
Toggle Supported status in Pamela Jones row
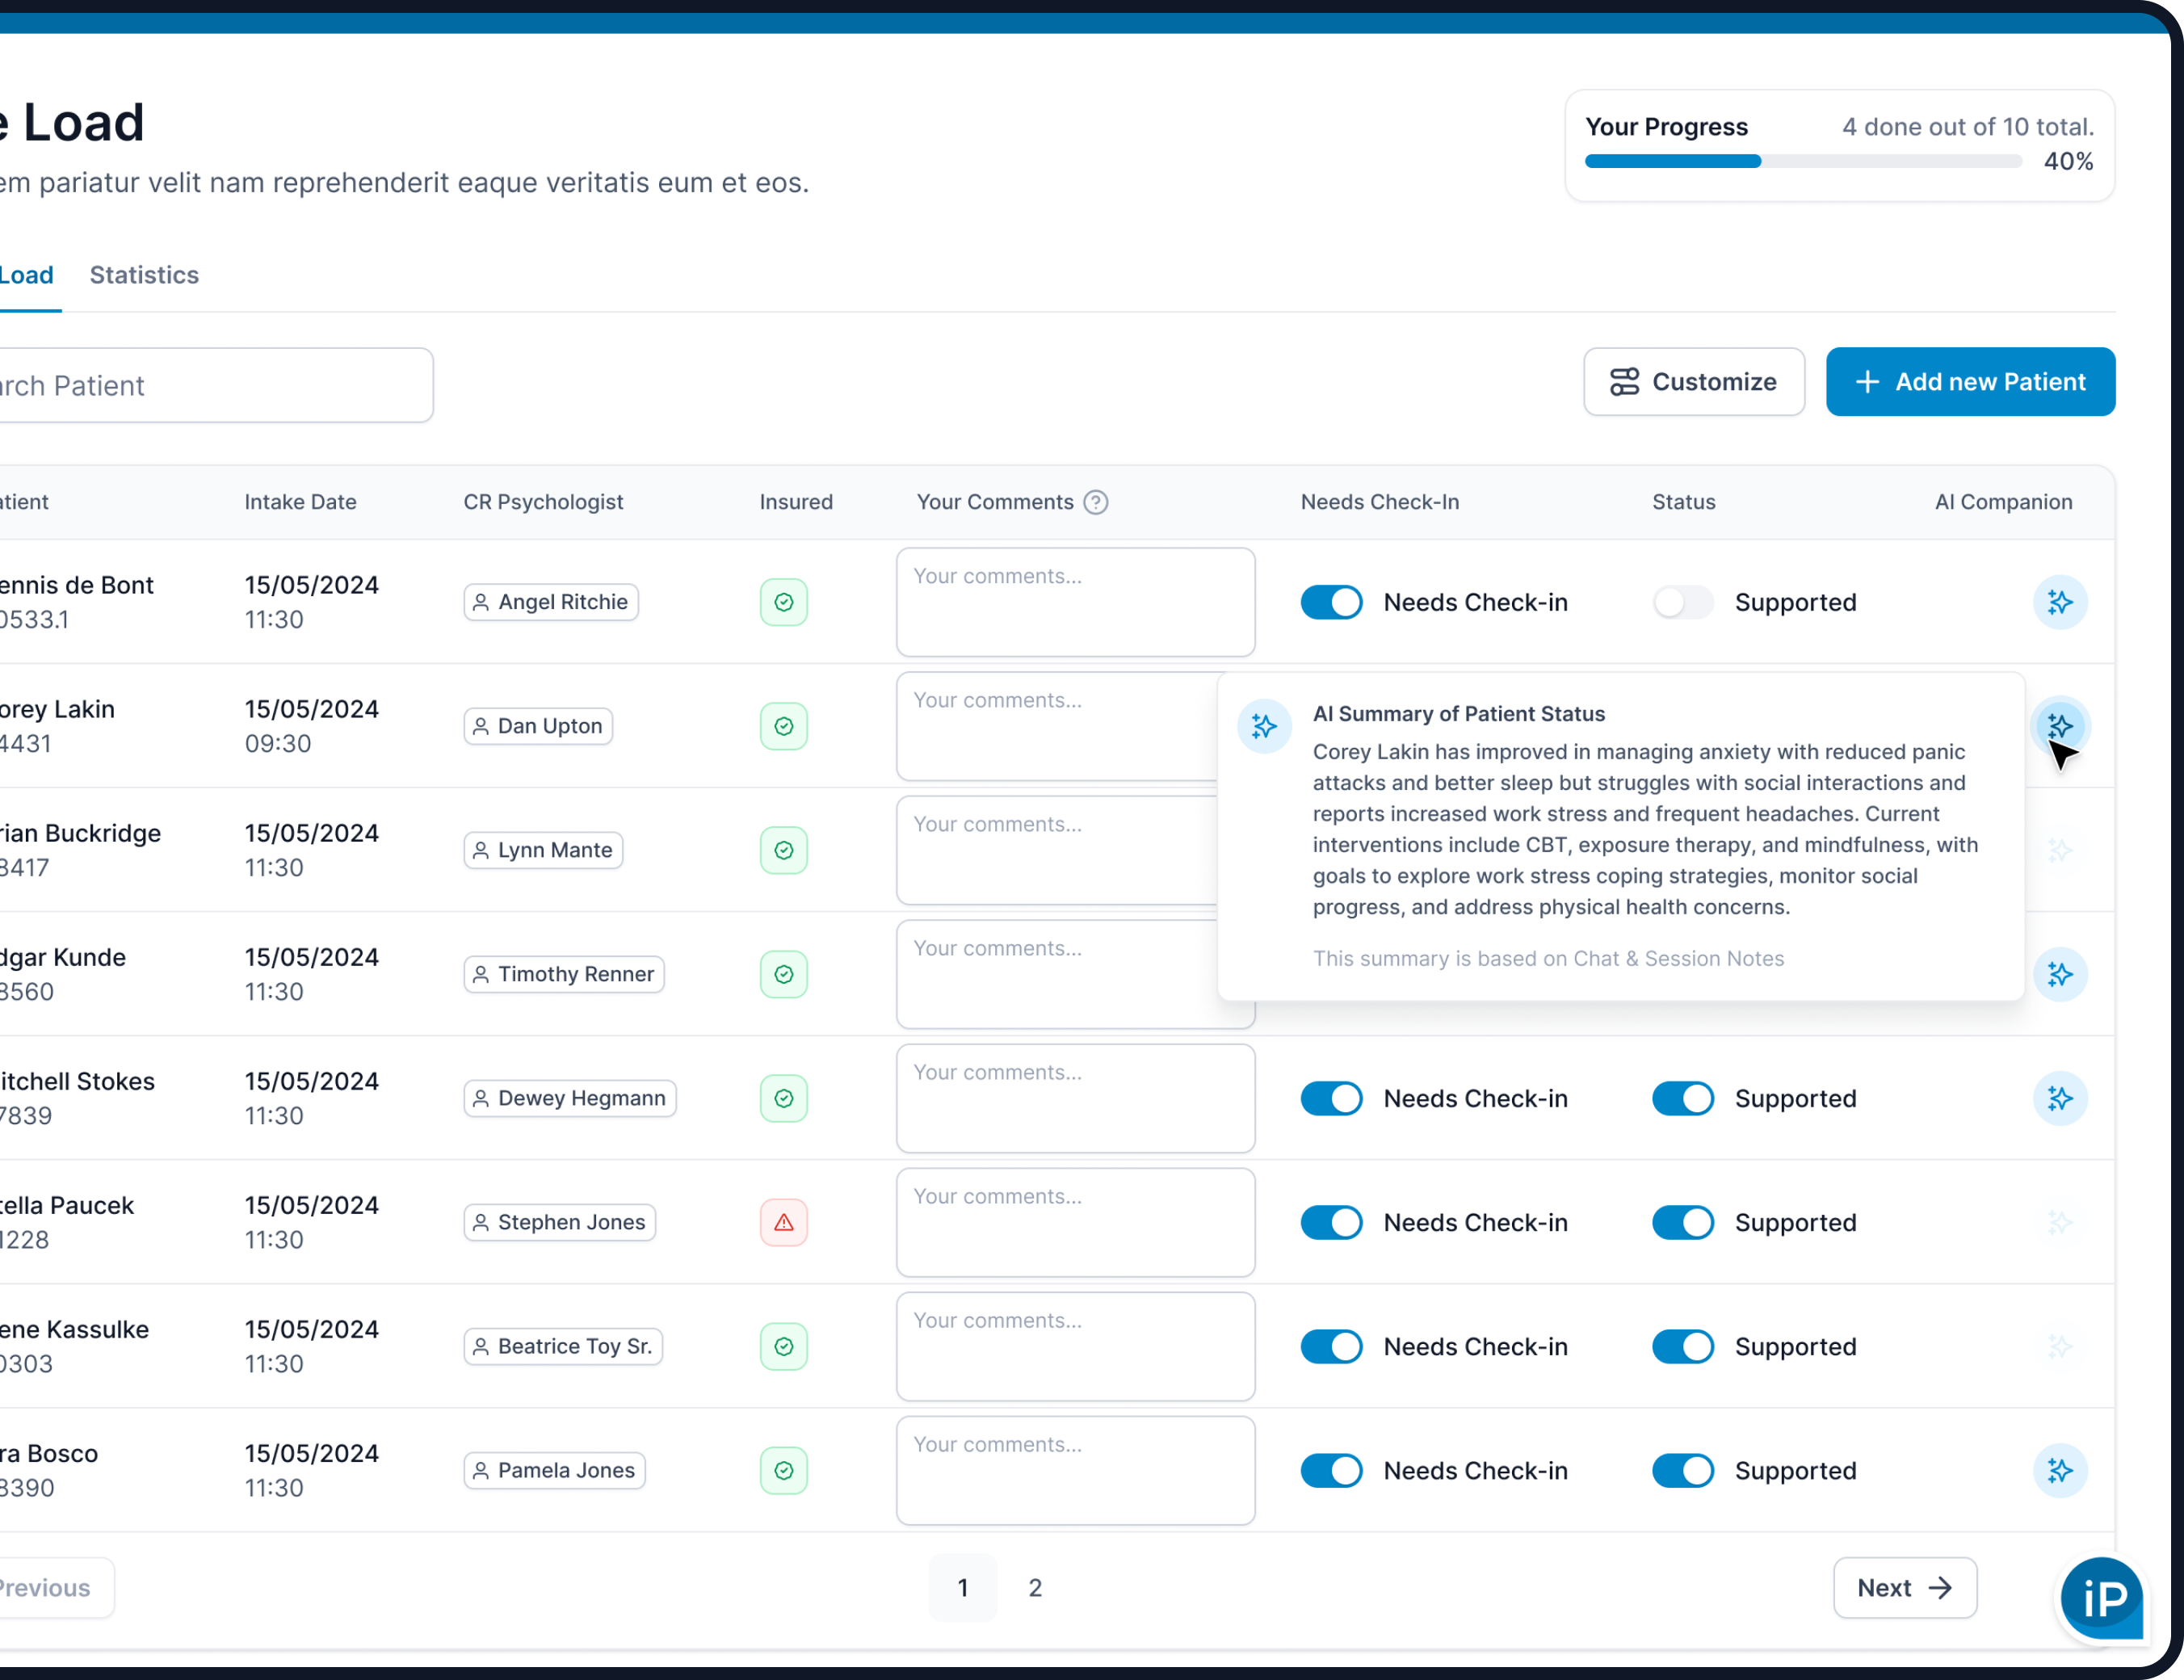[1682, 1470]
